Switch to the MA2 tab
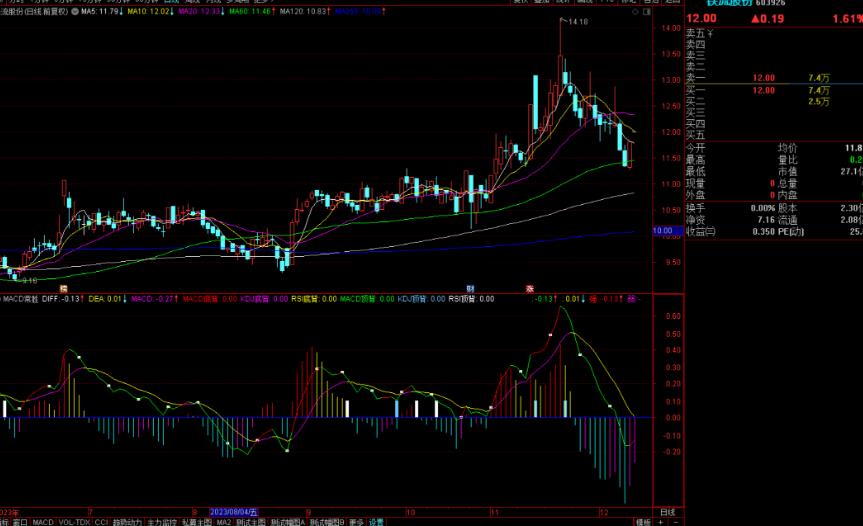 coord(223,522)
